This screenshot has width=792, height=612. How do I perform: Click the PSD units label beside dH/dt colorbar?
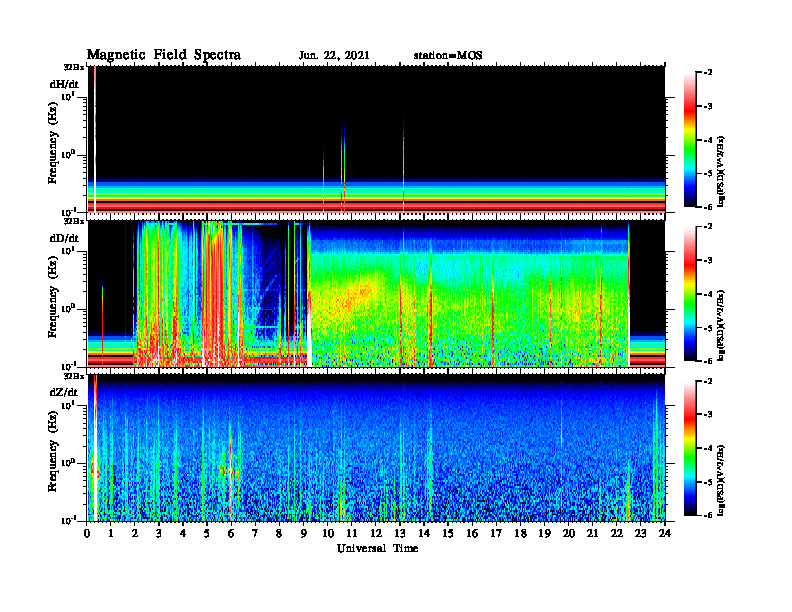click(720, 171)
